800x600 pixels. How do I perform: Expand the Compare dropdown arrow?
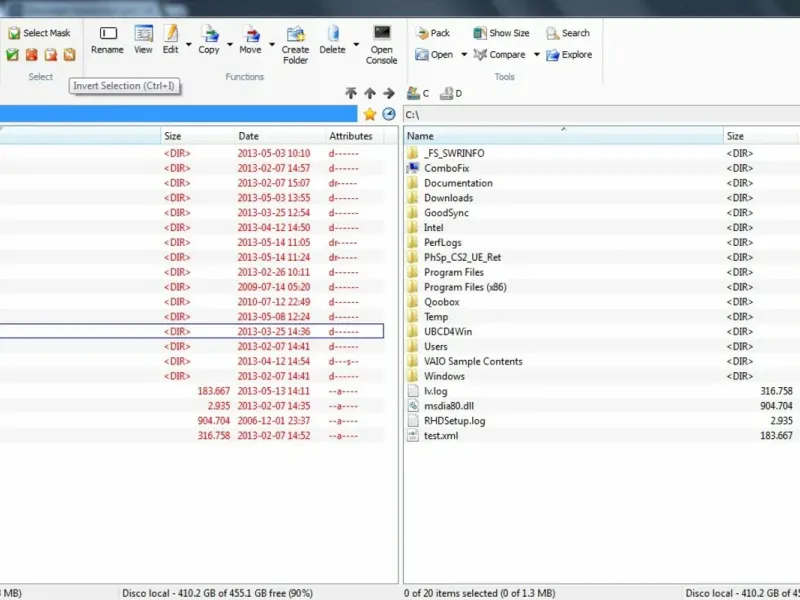536,55
